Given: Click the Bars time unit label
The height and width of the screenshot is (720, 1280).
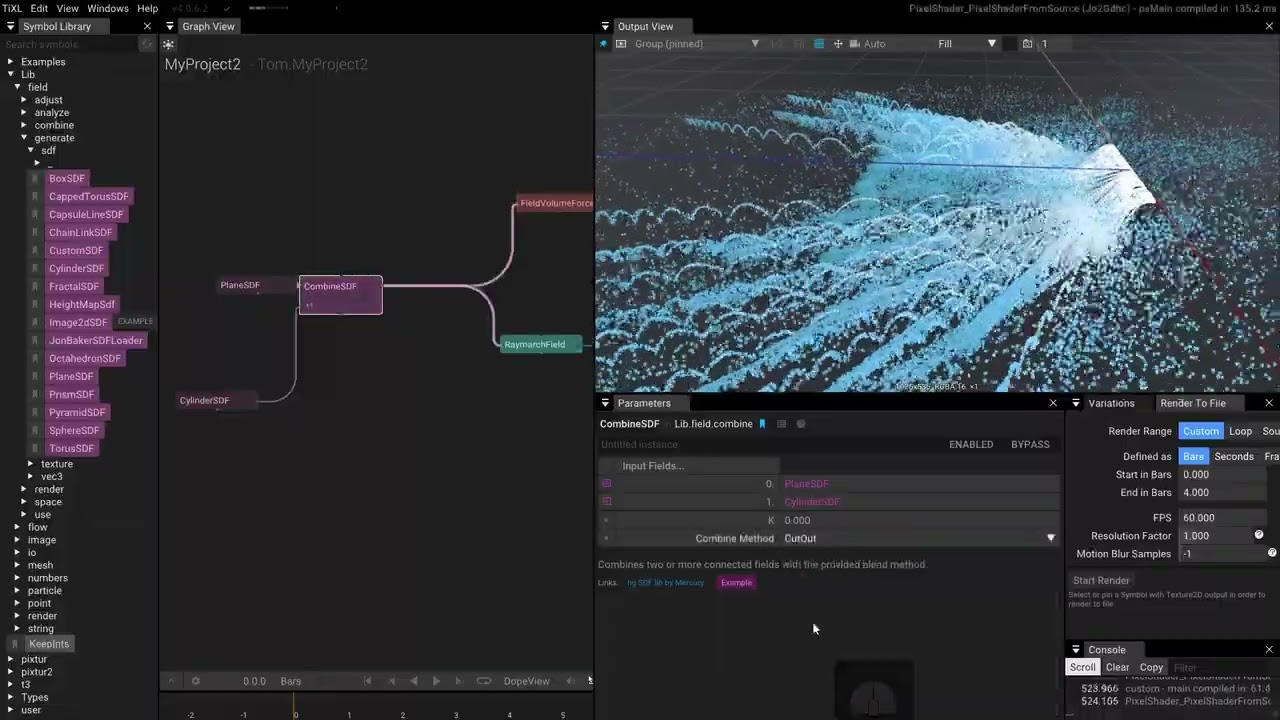Looking at the screenshot, I should tap(291, 681).
